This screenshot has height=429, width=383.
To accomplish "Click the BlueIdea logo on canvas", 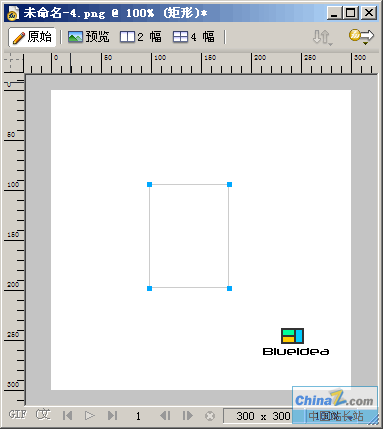I will click(x=296, y=342).
